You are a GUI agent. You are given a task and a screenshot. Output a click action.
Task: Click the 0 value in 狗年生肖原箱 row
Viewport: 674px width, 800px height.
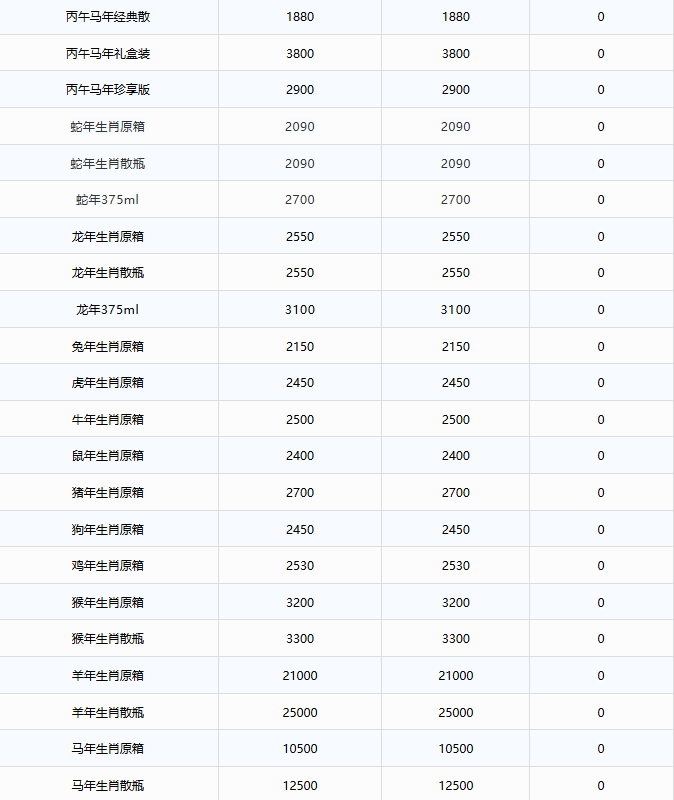pyautogui.click(x=601, y=530)
